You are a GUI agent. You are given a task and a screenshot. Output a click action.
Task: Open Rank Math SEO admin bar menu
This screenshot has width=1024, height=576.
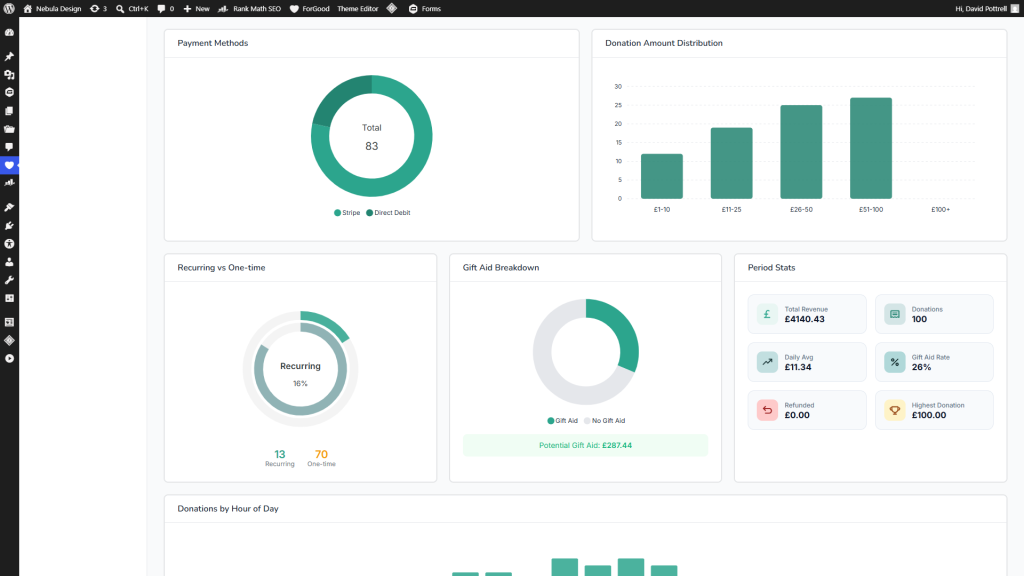pyautogui.click(x=249, y=8)
